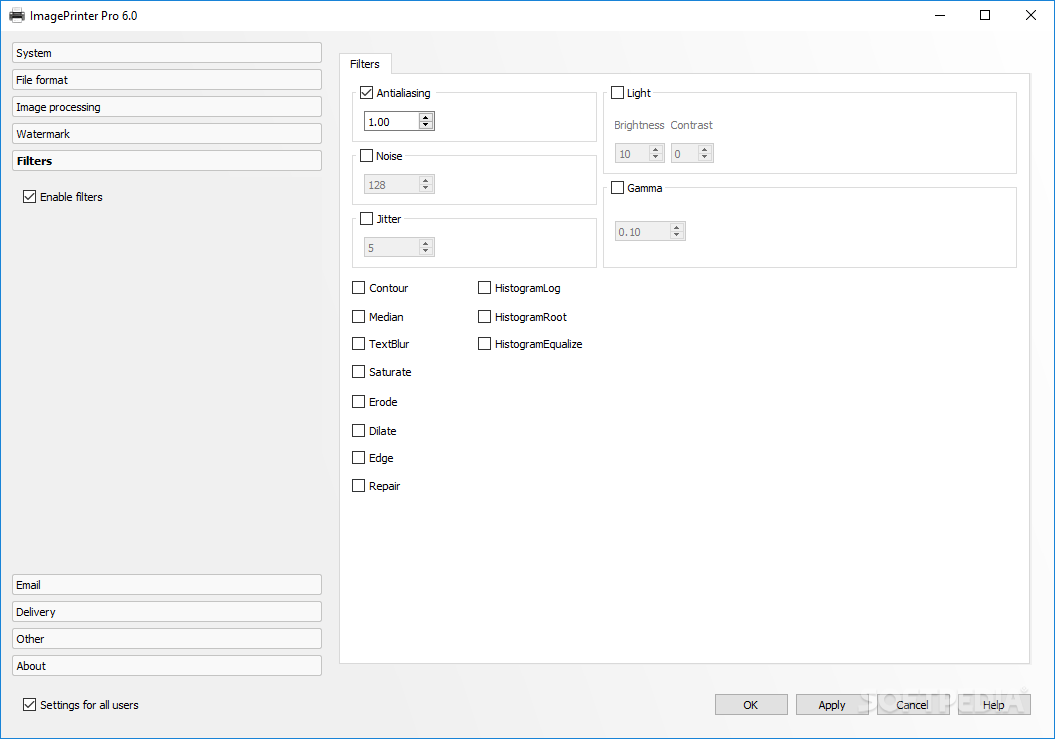The image size is (1055, 739).
Task: Check the HistogramRoot filter
Action: click(x=484, y=316)
